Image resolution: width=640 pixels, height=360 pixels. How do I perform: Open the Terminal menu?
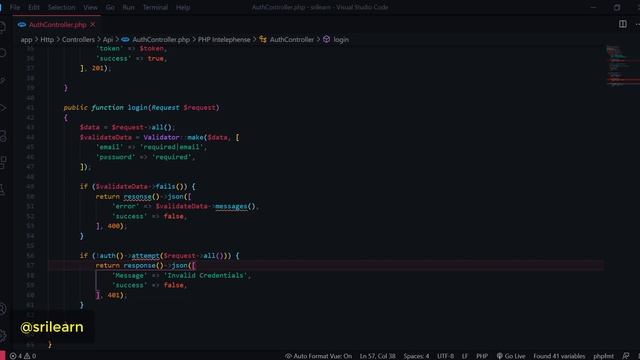click(155, 7)
